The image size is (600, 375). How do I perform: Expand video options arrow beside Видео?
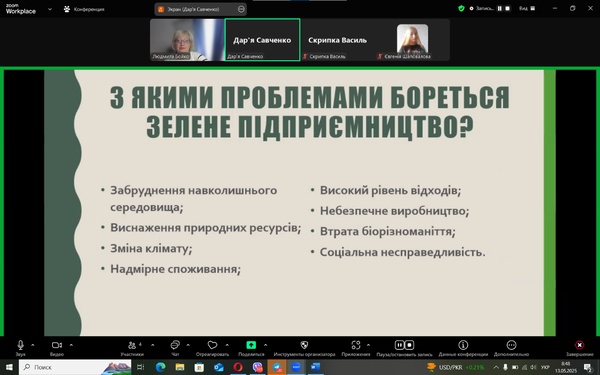coord(71,345)
